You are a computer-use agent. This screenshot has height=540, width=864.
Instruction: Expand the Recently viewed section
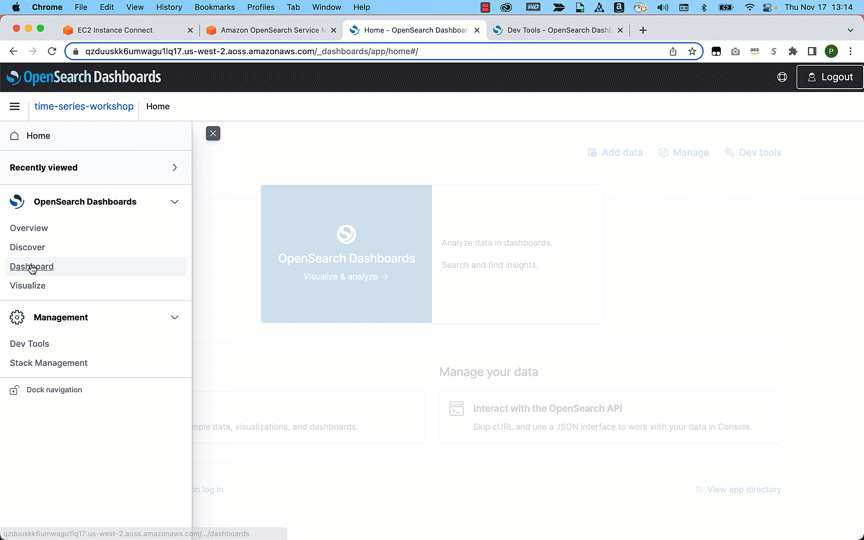(96, 168)
